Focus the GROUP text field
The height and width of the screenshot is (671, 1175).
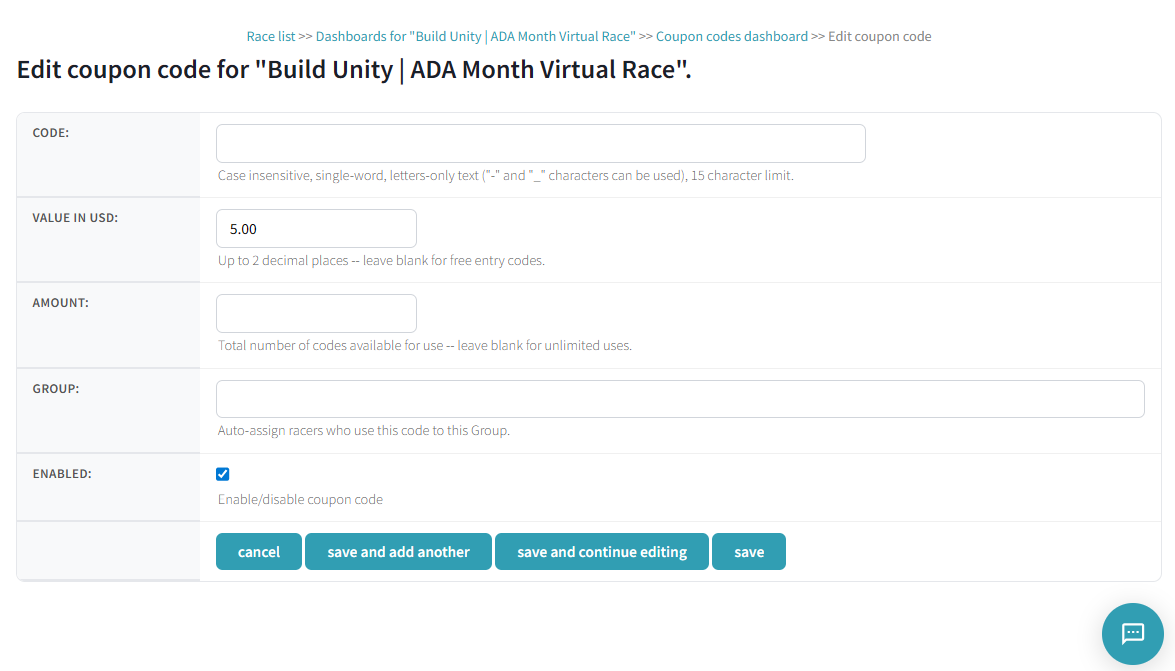(680, 398)
